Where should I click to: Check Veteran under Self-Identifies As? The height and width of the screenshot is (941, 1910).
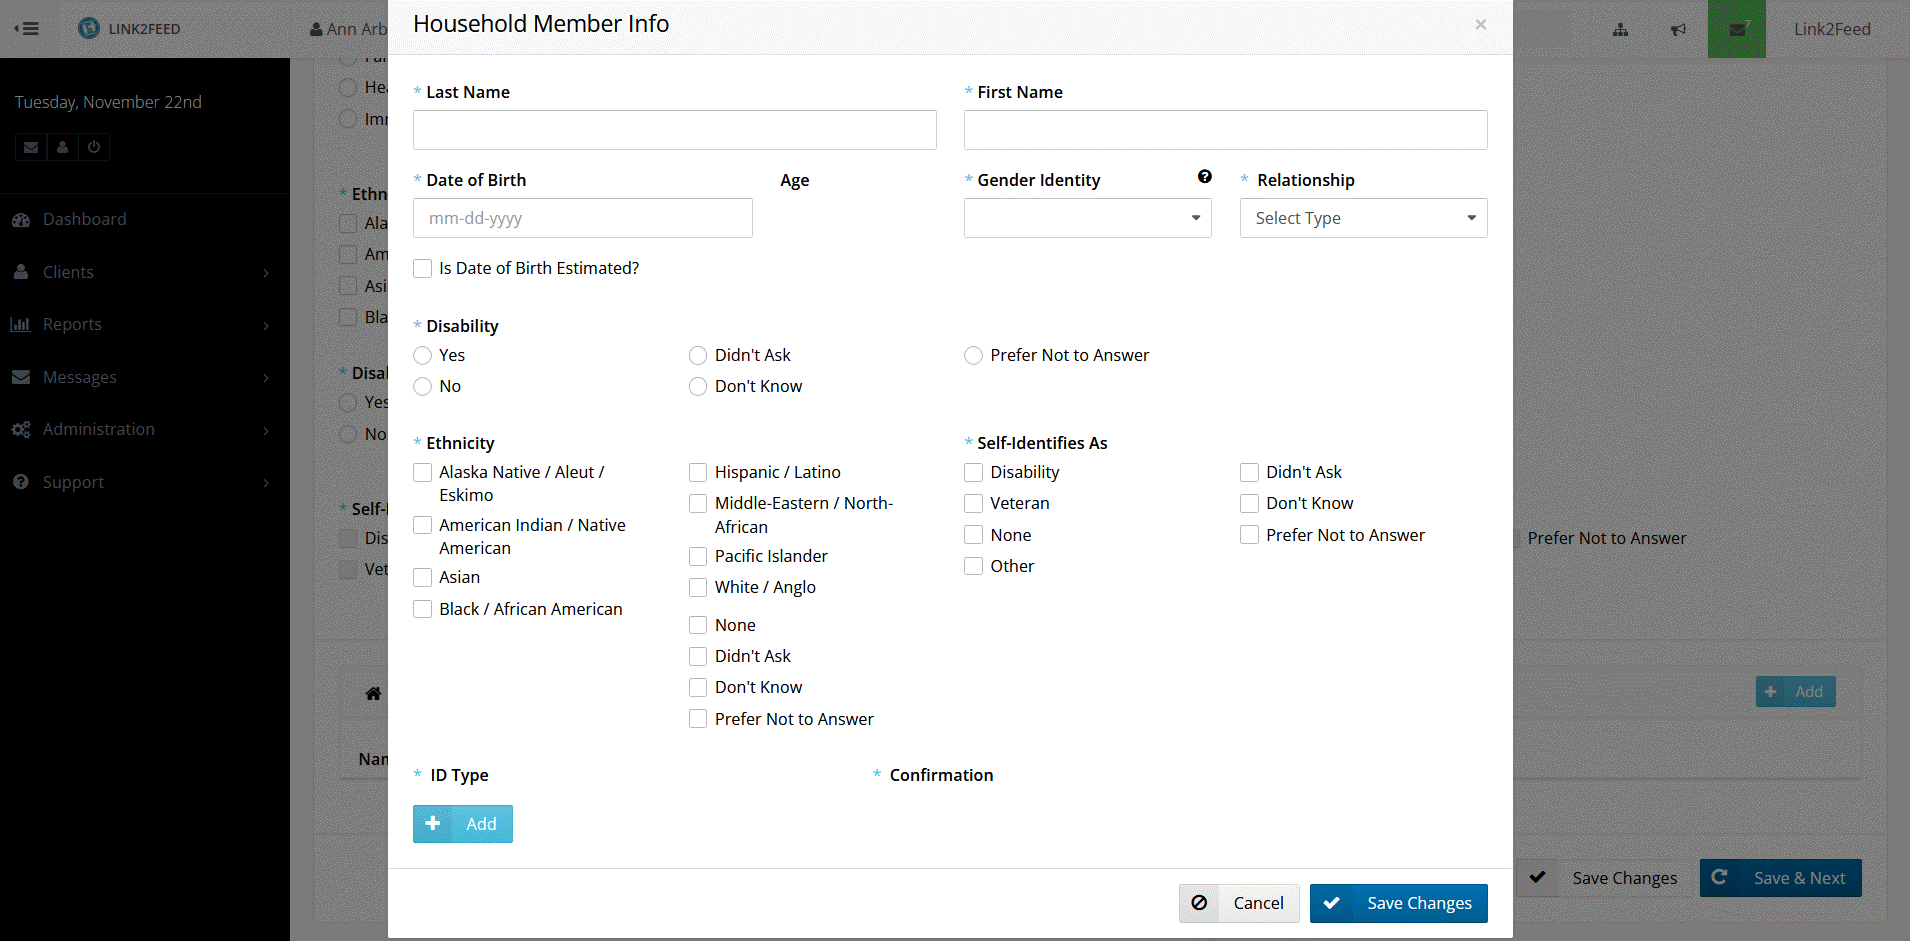click(x=973, y=503)
